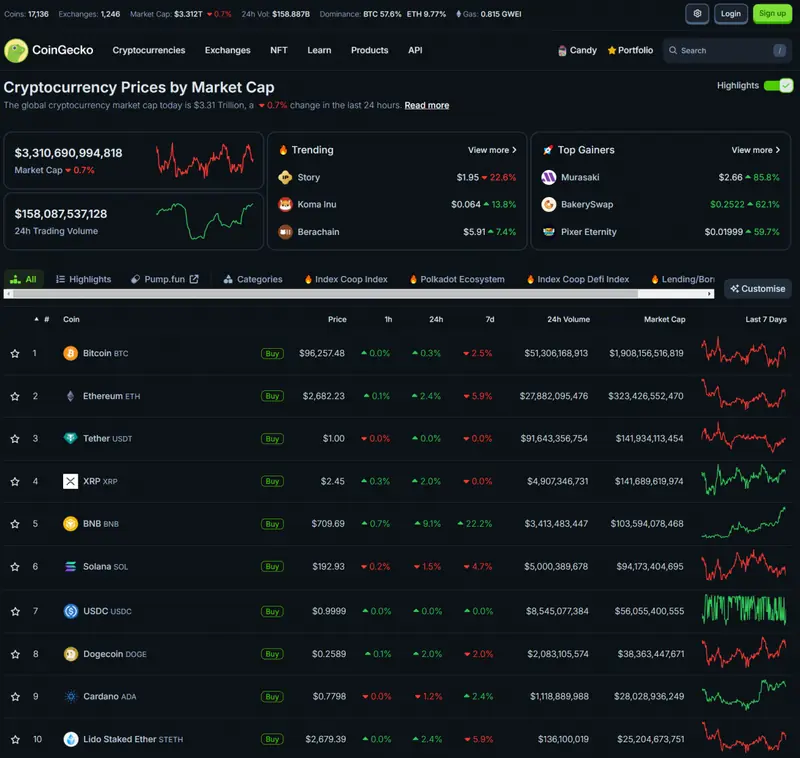Click the Cardano coin icon
Screen dimensions: 800x758
click(70, 696)
